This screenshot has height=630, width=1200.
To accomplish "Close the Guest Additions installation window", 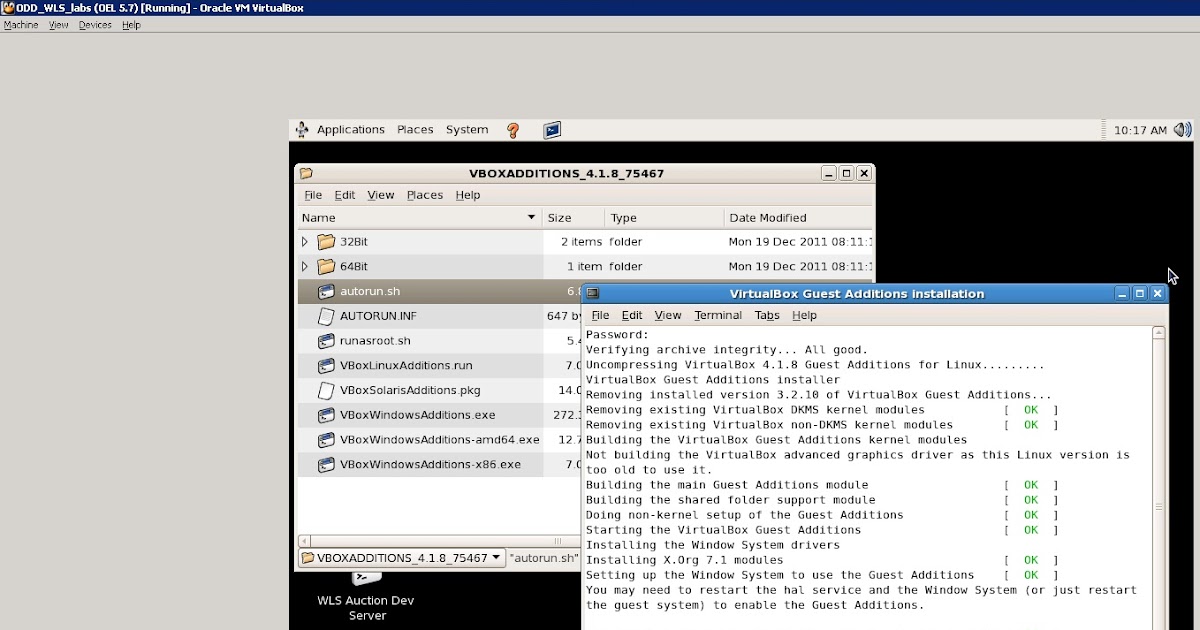I will (1158, 294).
